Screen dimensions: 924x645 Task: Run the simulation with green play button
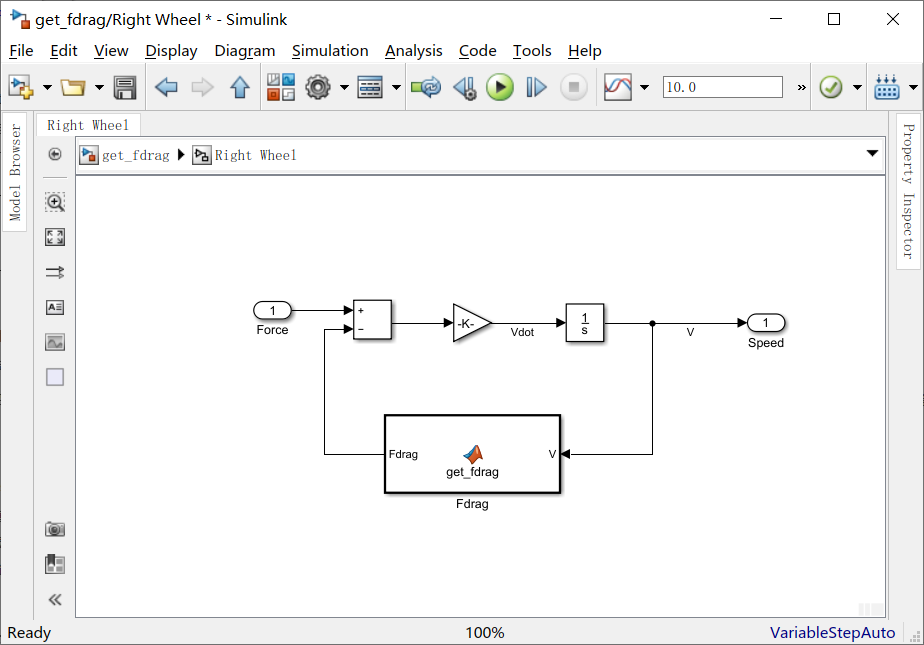500,87
